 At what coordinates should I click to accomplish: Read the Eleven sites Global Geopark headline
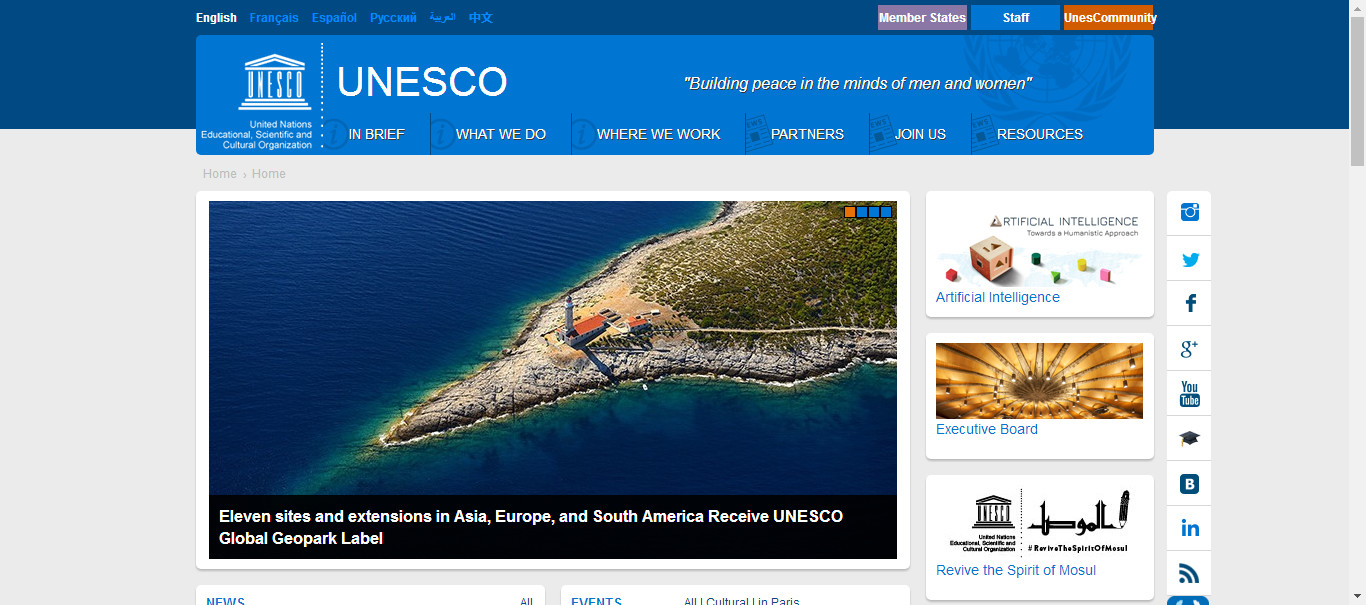[531, 527]
